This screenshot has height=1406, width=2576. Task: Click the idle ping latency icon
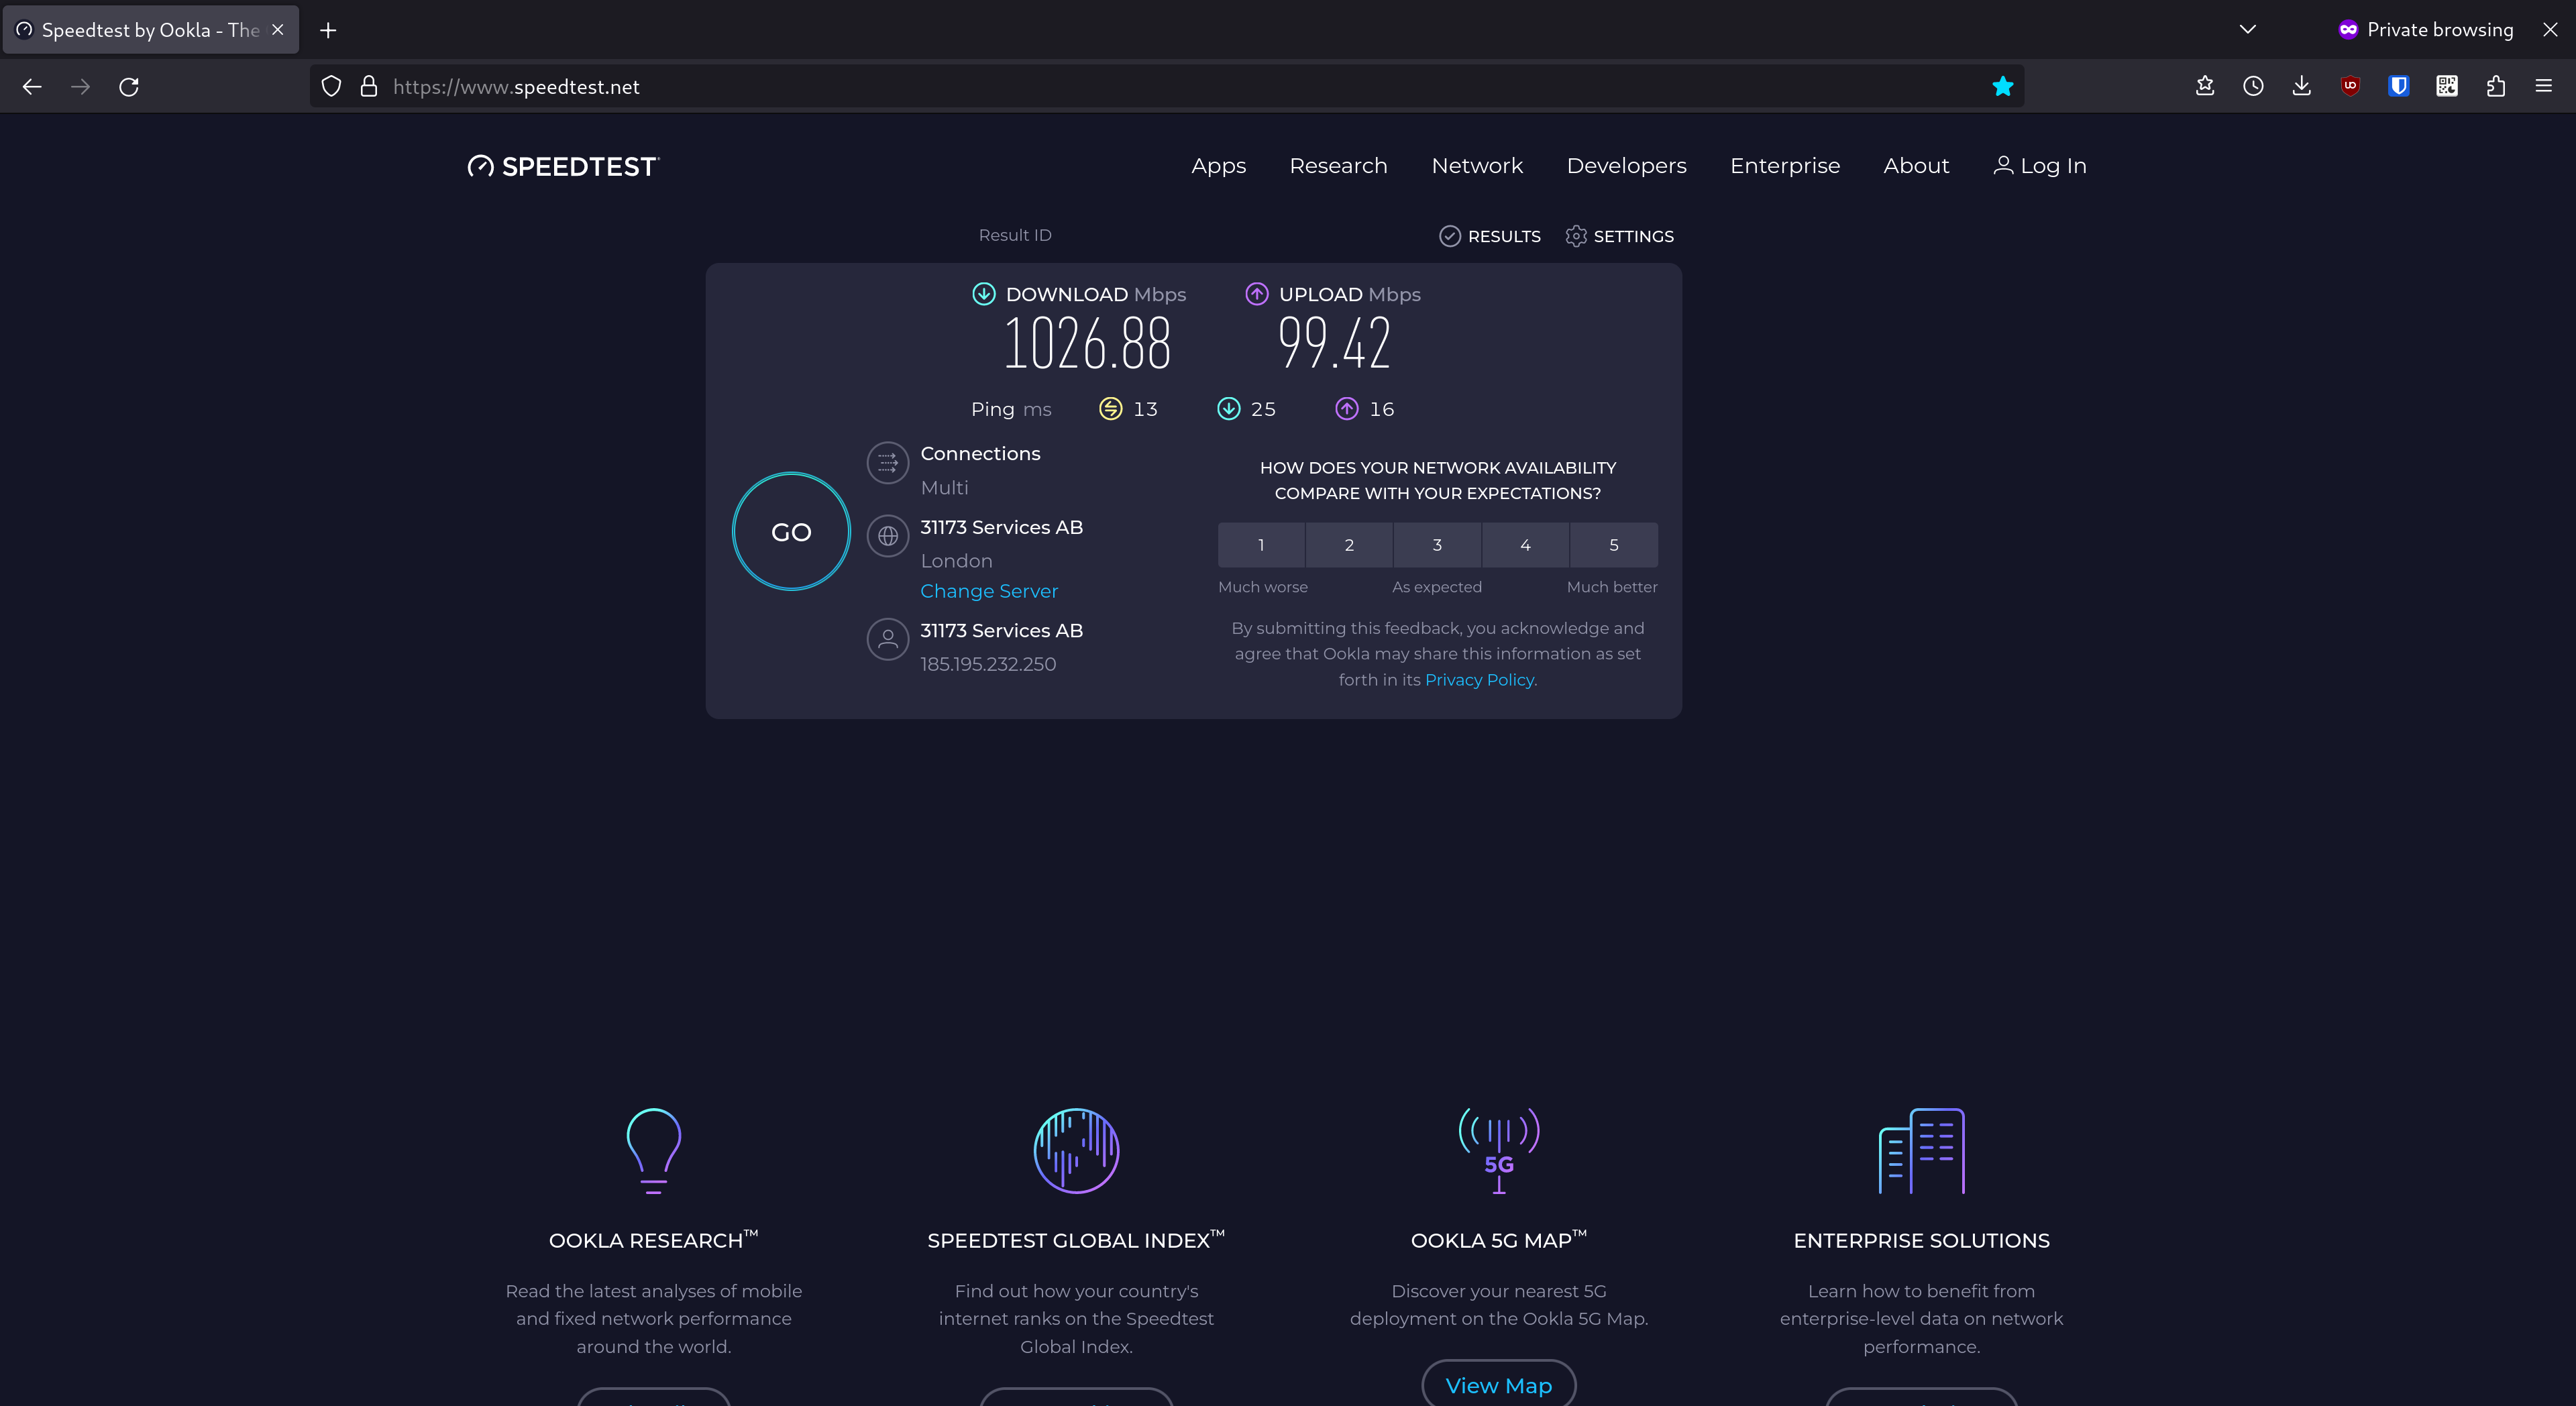point(1110,409)
